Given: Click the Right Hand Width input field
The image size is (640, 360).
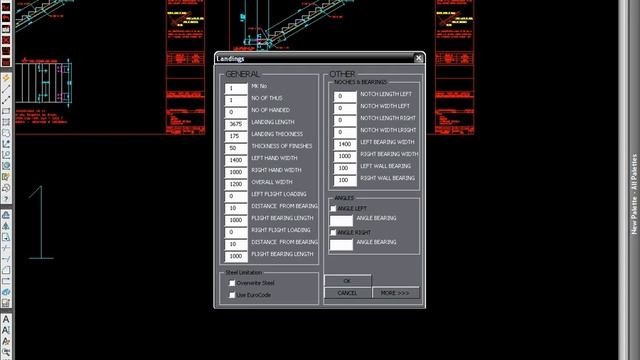Looking at the screenshot, I should pyautogui.click(x=236, y=172).
